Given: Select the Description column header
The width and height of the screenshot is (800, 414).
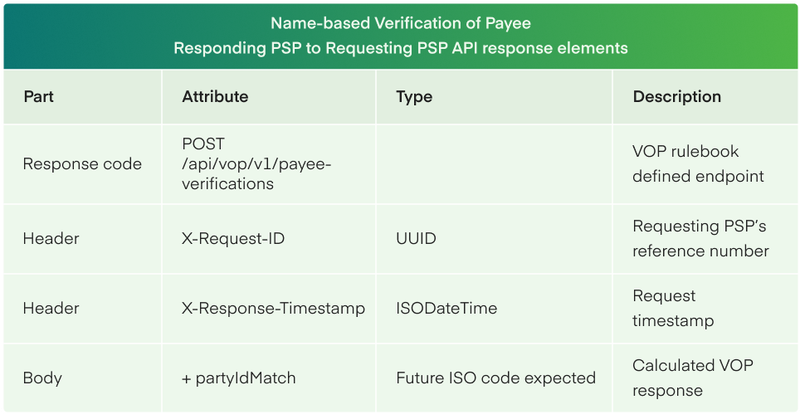Looking at the screenshot, I should [x=705, y=97].
